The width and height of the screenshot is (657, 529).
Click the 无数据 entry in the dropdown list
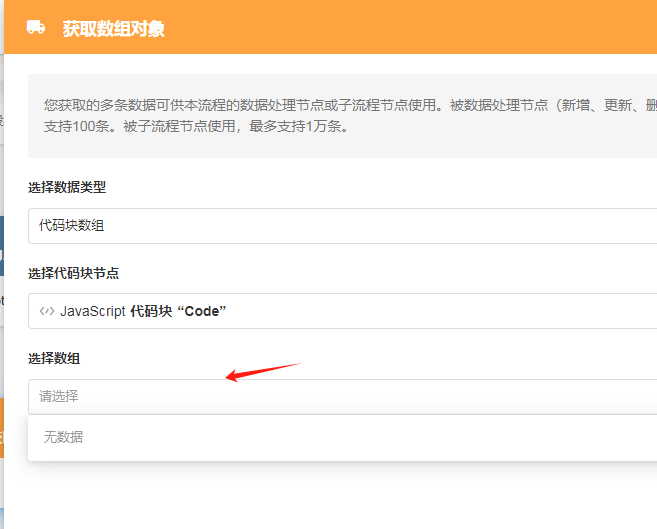(x=342, y=437)
